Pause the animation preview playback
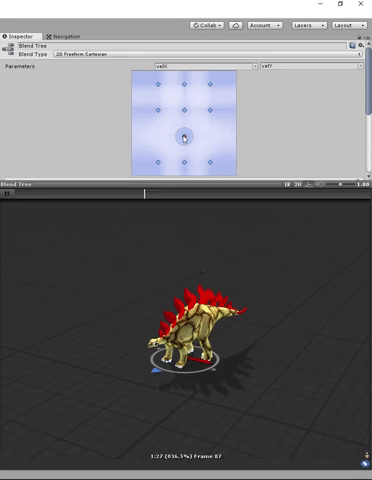Screen dimensions: 372x480 point(7,193)
